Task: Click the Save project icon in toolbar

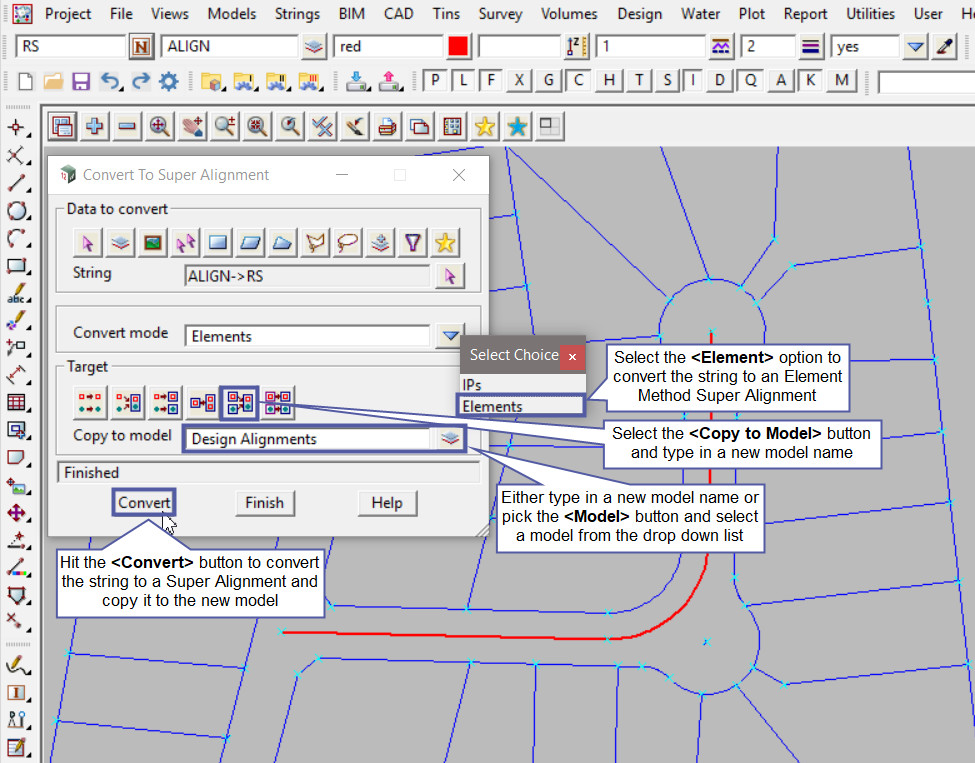Action: click(x=81, y=81)
